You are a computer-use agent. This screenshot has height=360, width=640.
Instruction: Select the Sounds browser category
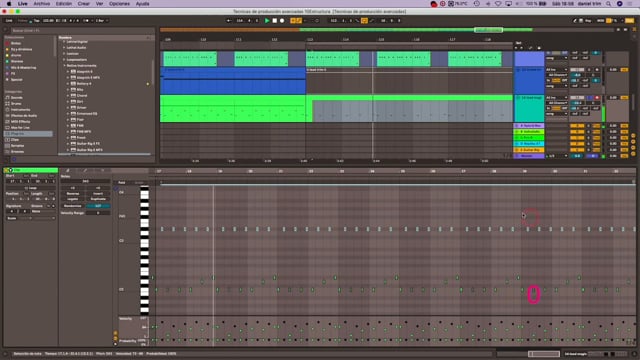(x=17, y=98)
